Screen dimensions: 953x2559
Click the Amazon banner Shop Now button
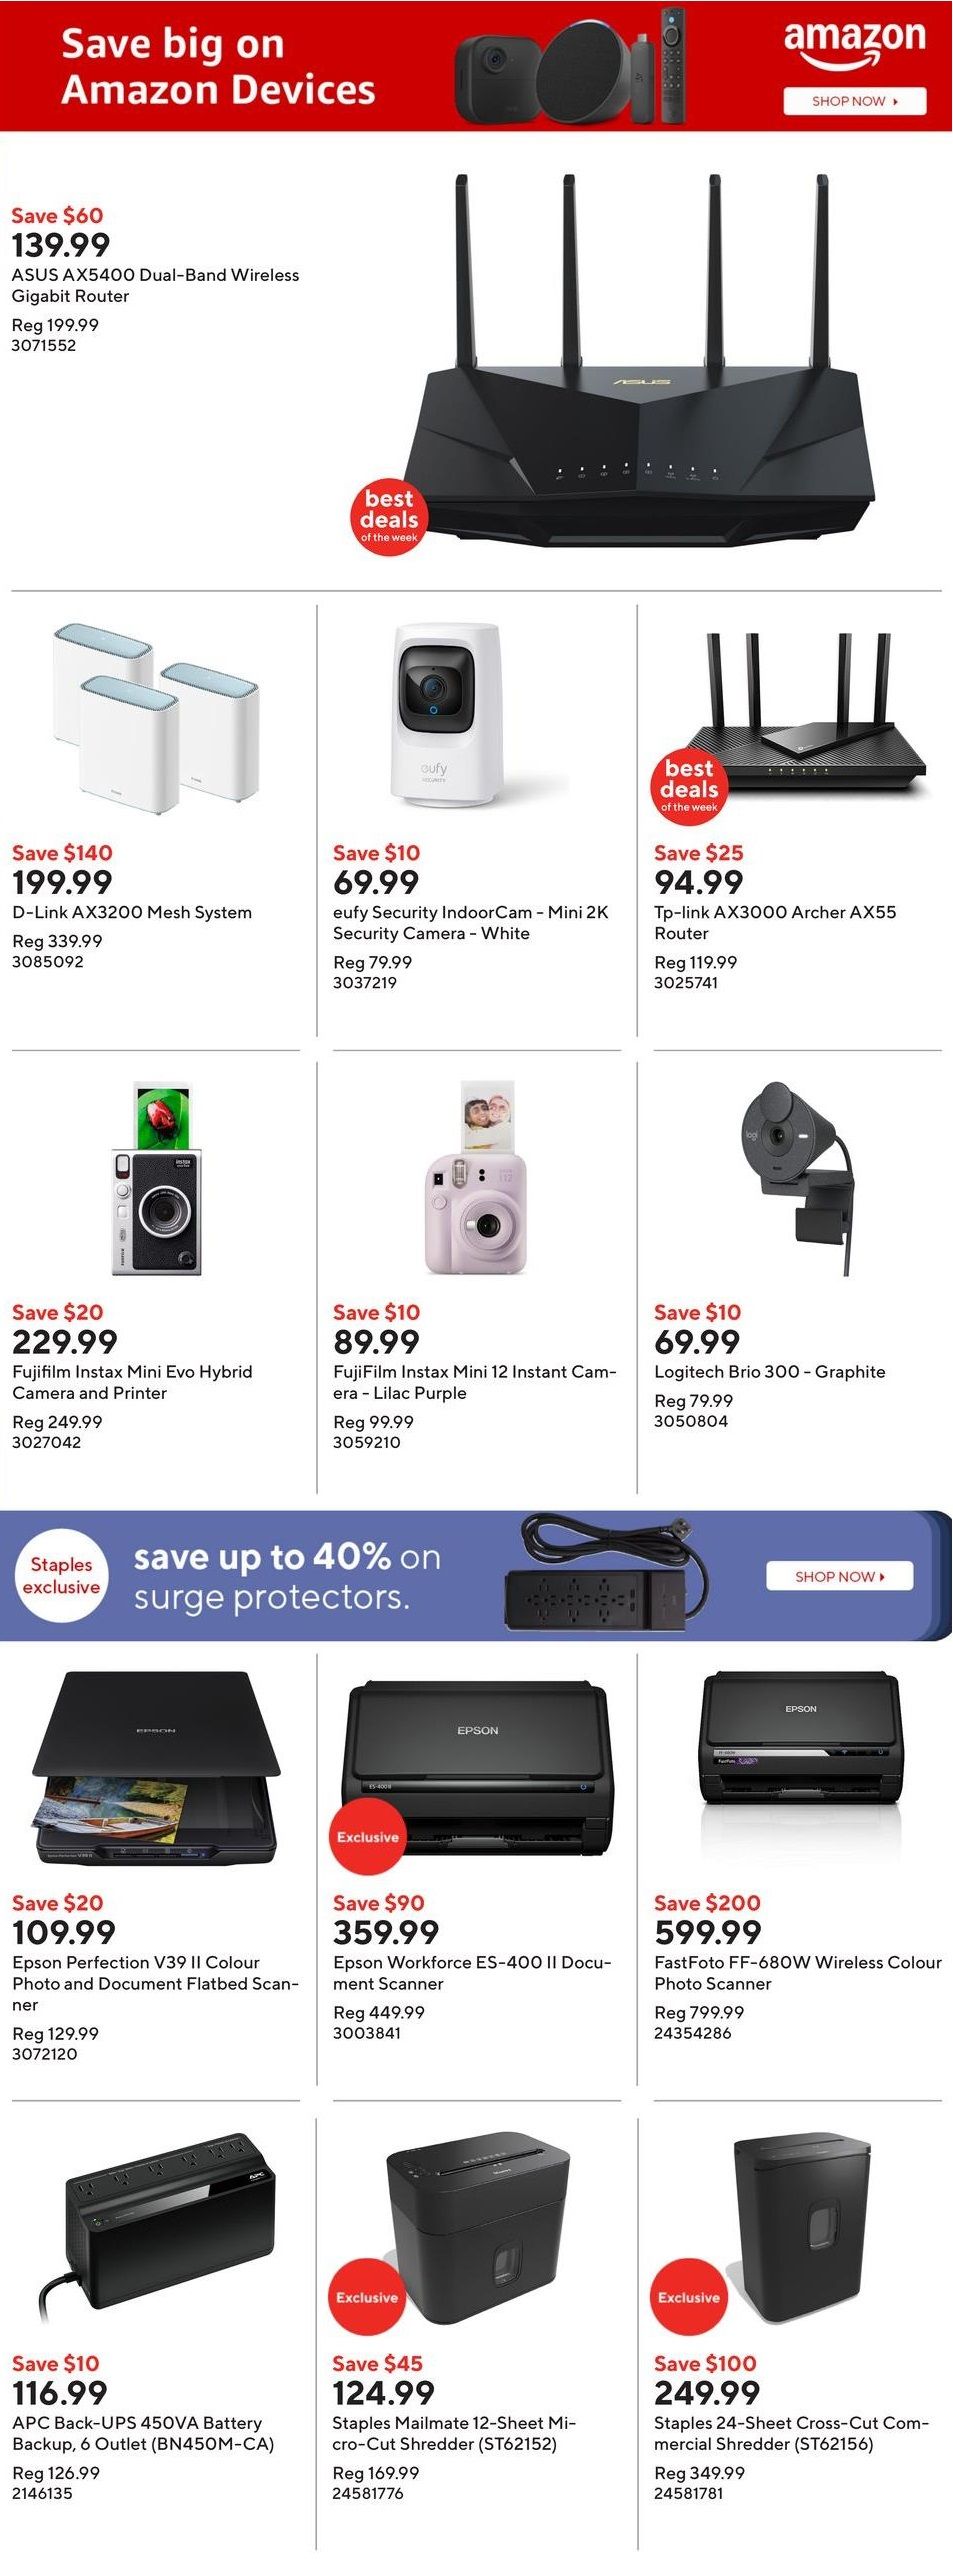point(854,101)
